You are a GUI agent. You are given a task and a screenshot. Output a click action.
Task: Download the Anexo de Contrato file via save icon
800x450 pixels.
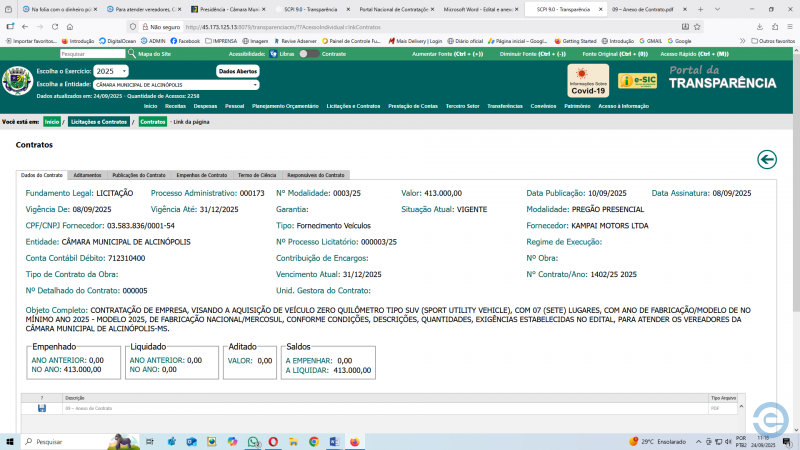(x=41, y=409)
